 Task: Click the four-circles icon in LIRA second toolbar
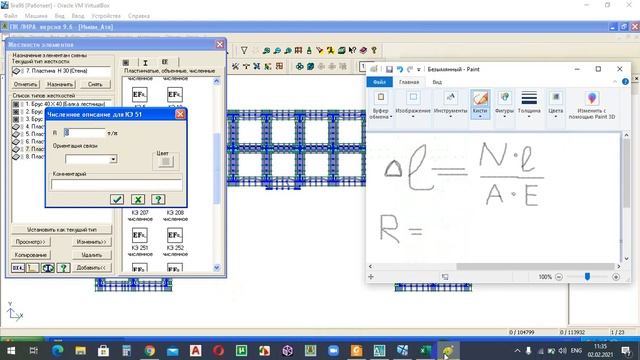(x=300, y=66)
